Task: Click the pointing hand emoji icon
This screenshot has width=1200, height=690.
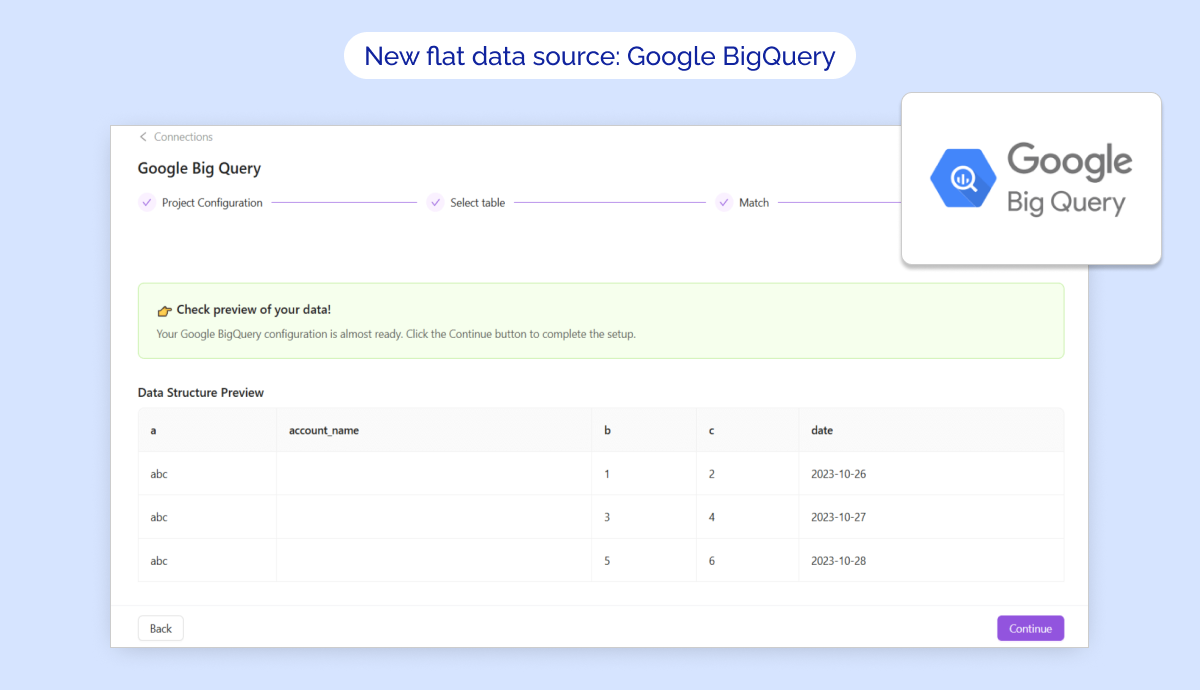Action: (165, 311)
